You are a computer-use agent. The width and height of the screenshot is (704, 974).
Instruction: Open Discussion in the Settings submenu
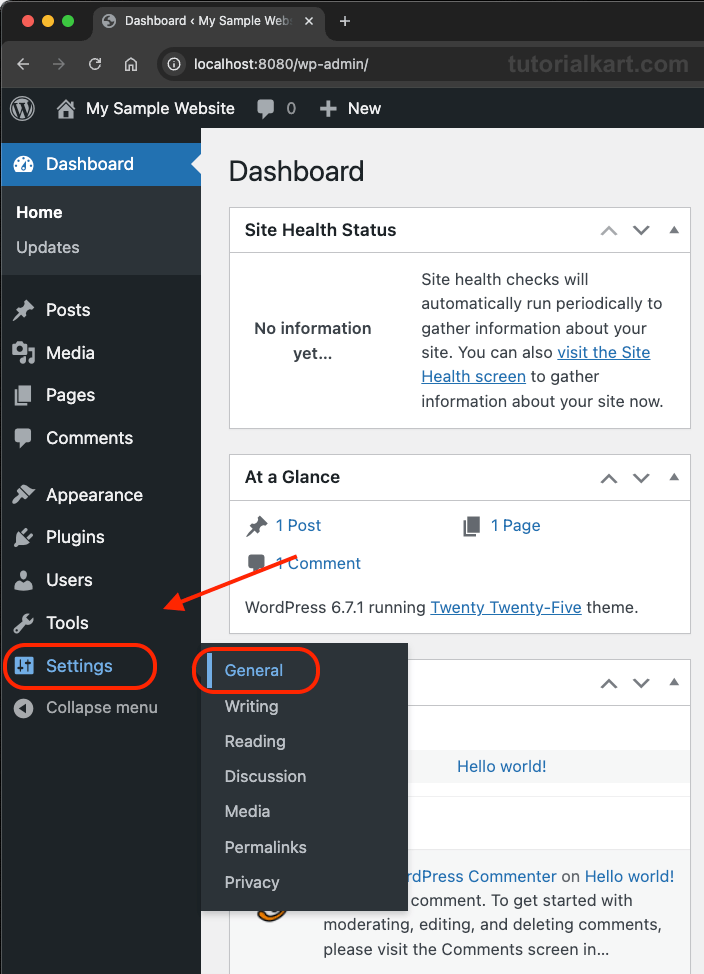(265, 776)
